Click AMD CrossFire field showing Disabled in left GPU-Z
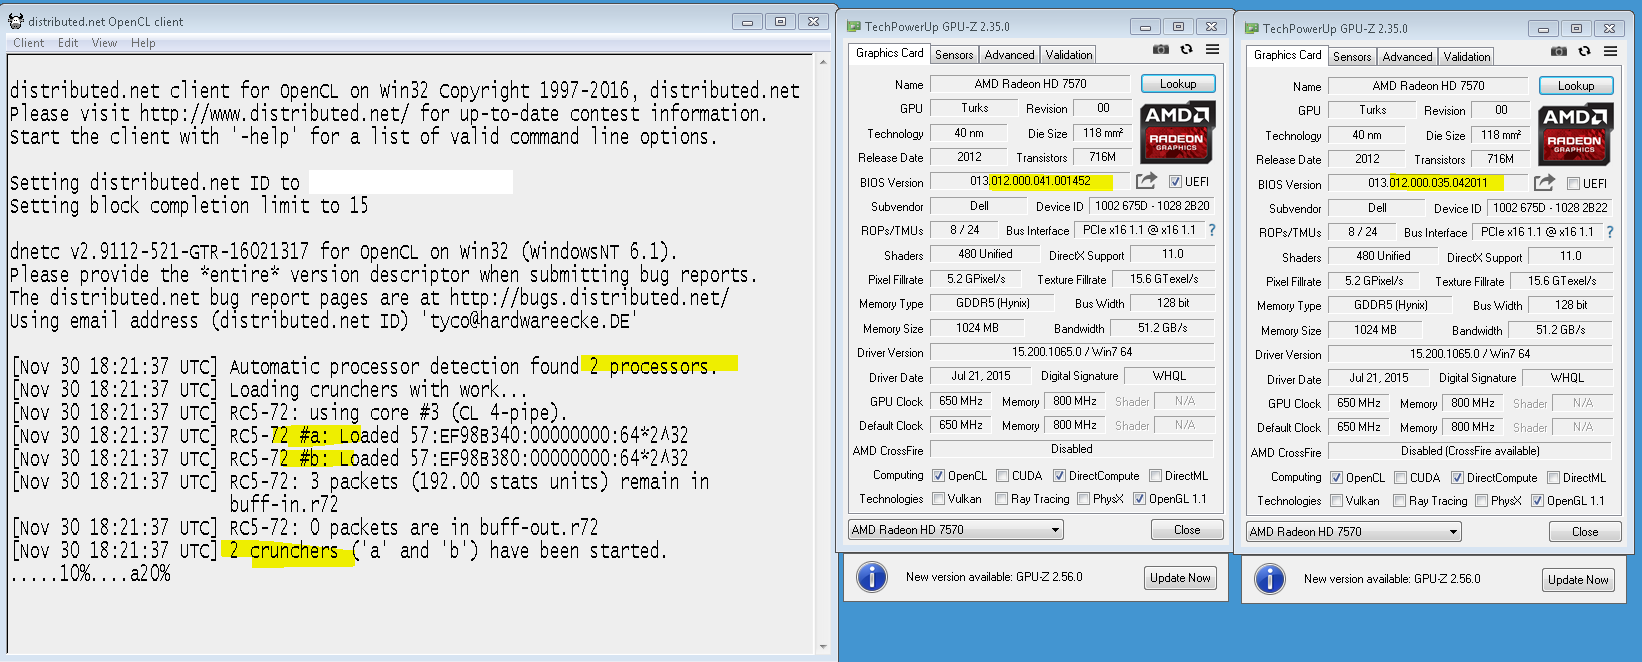Viewport: 1642px width, 662px height. click(1071, 449)
